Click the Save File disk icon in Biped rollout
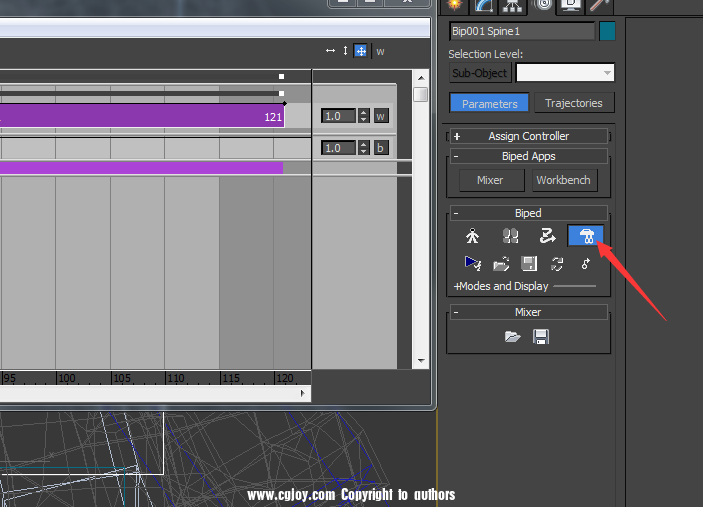703x507 pixels. (529, 264)
